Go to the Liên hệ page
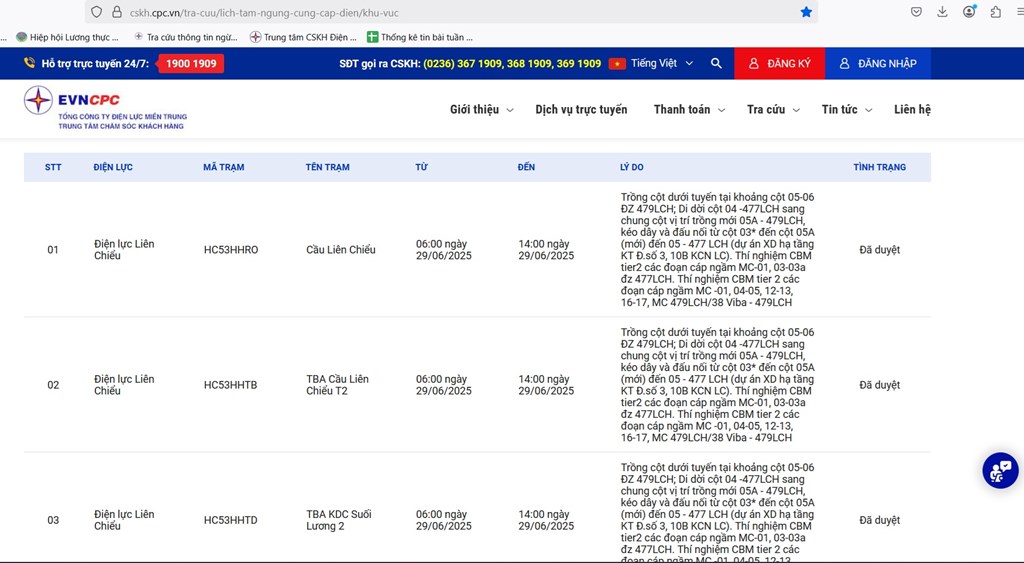Image resolution: width=1024 pixels, height=563 pixels. (912, 110)
